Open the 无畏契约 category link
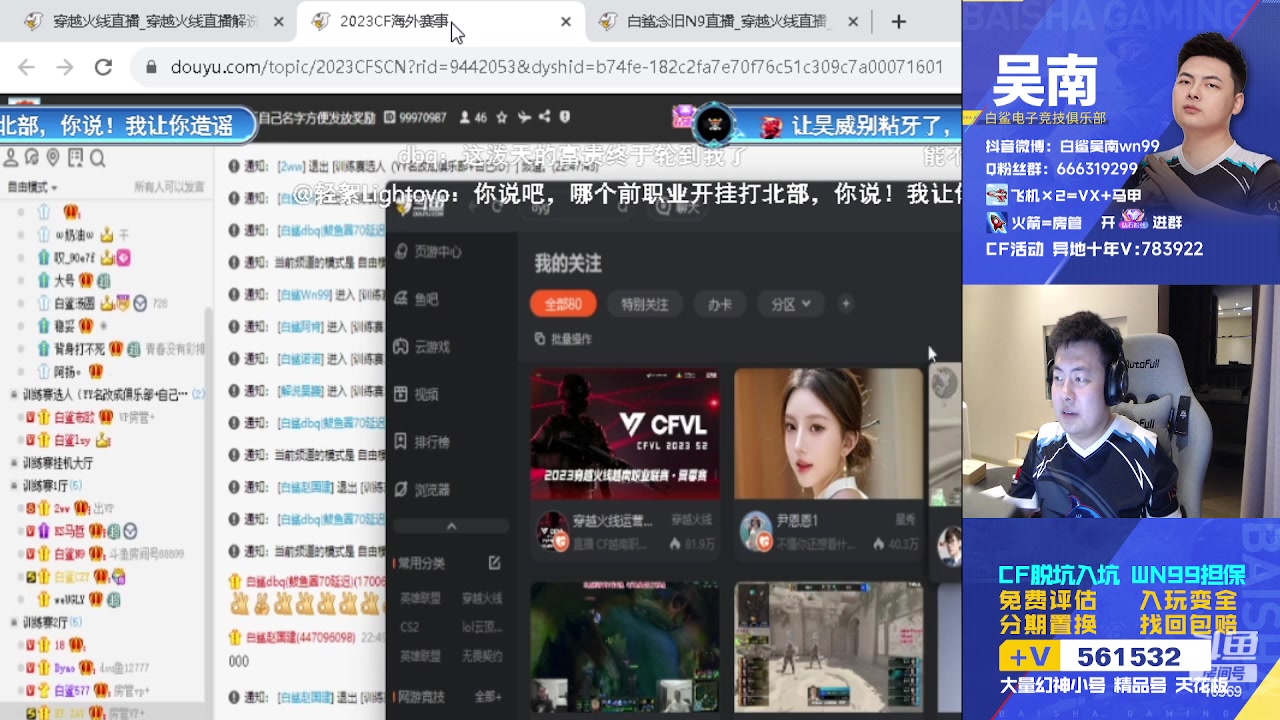The width and height of the screenshot is (1280, 720). click(x=482, y=656)
